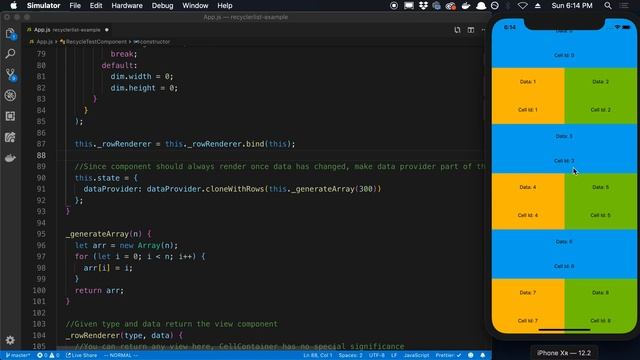Image resolution: width=640 pixels, height=360 pixels.
Task: Click the unsaved dot on App.js tab
Action: click(x=107, y=30)
